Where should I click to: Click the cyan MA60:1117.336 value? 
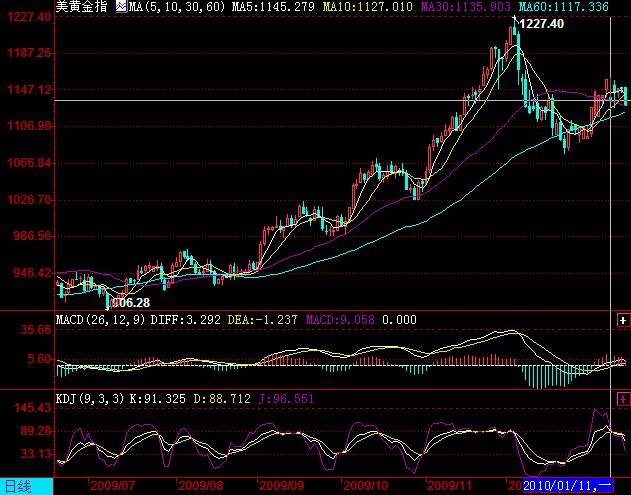563,7
